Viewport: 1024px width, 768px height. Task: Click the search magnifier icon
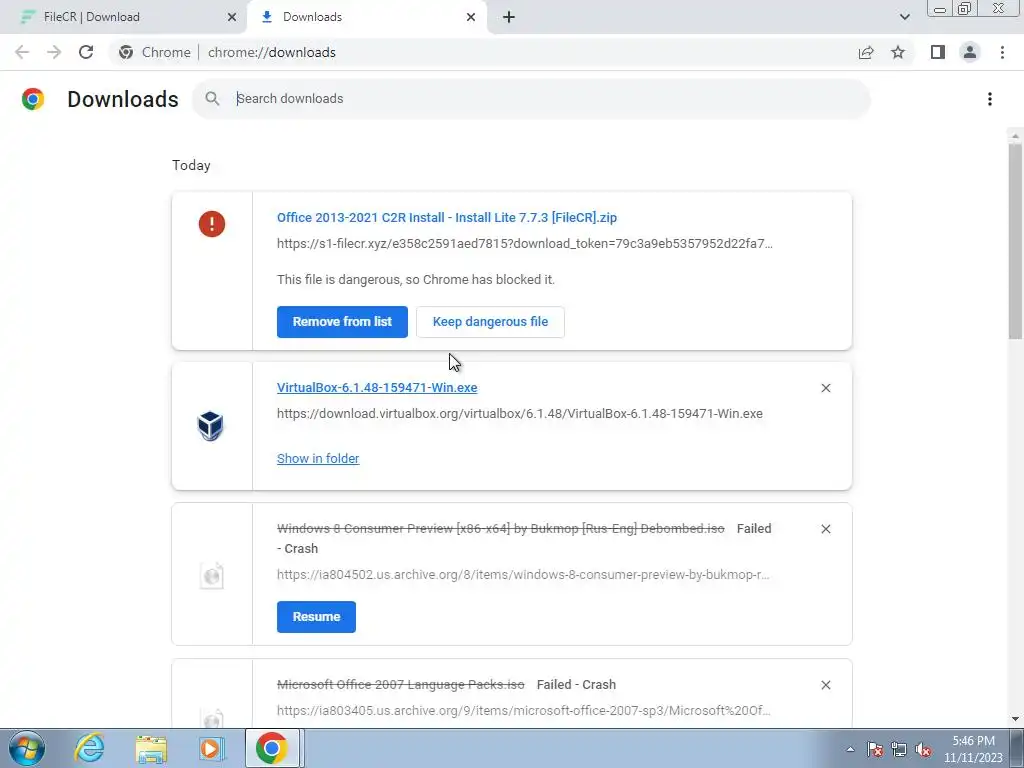click(x=212, y=99)
